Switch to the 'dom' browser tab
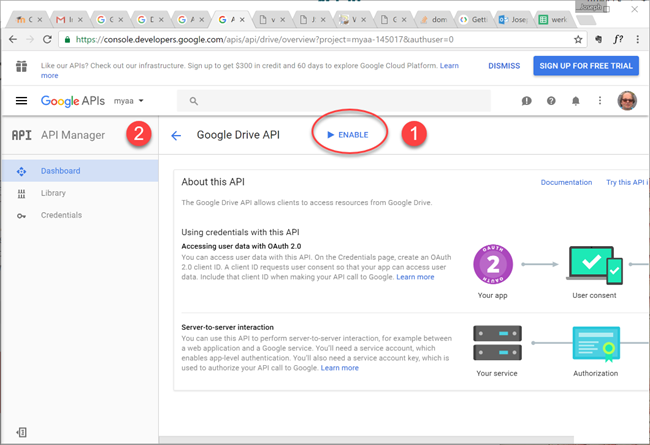The image size is (650, 445). click(x=434, y=19)
